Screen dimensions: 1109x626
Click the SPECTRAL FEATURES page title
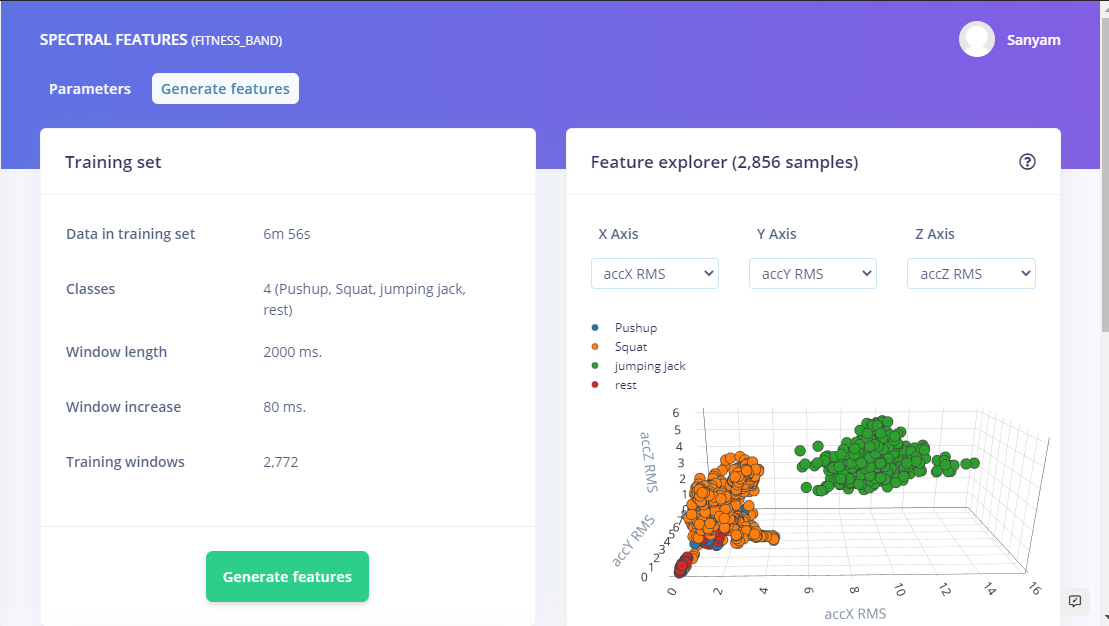pyautogui.click(x=113, y=40)
